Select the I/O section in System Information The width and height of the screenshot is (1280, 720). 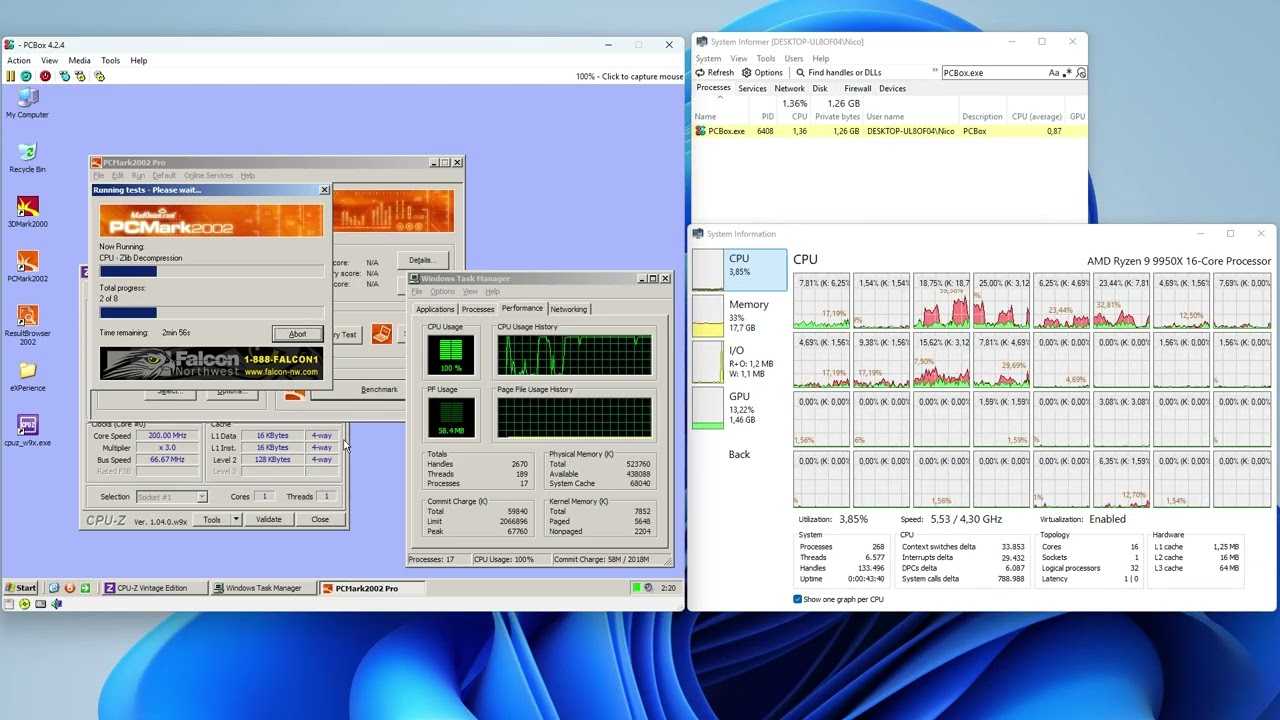pyautogui.click(x=740, y=361)
